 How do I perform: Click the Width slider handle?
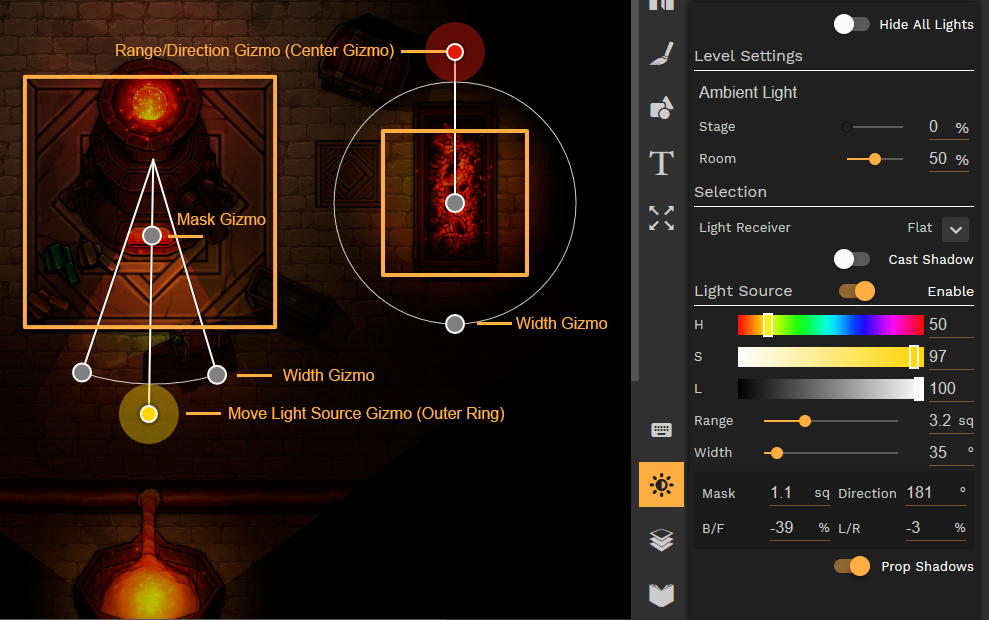click(777, 453)
